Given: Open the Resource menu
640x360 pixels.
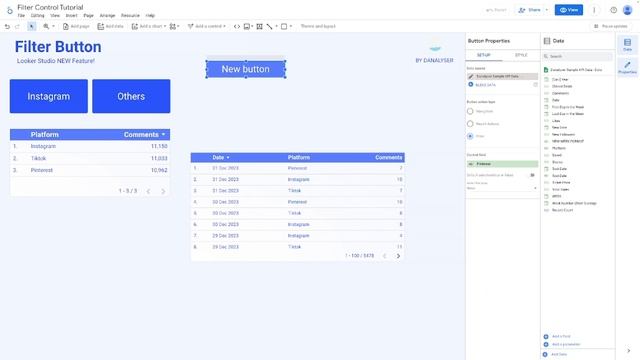Looking at the screenshot, I should (130, 16).
